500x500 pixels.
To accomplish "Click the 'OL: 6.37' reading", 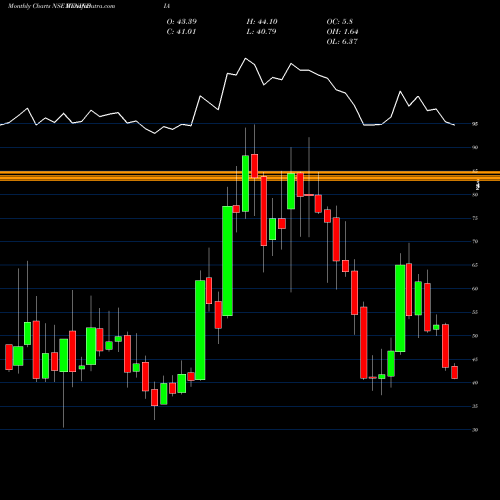I will (342, 42).
